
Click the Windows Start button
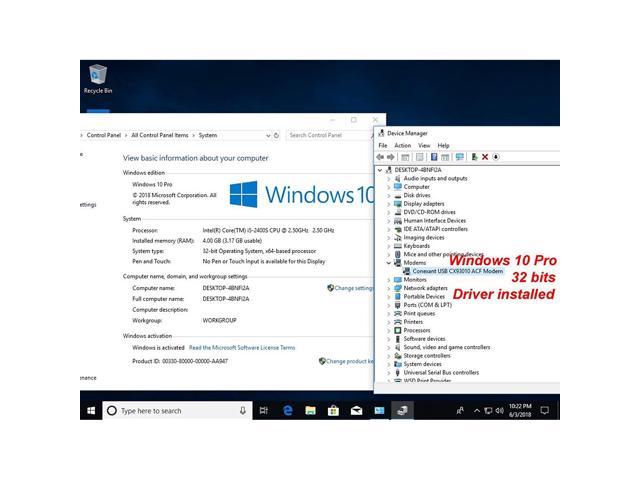pyautogui.click(x=91, y=410)
